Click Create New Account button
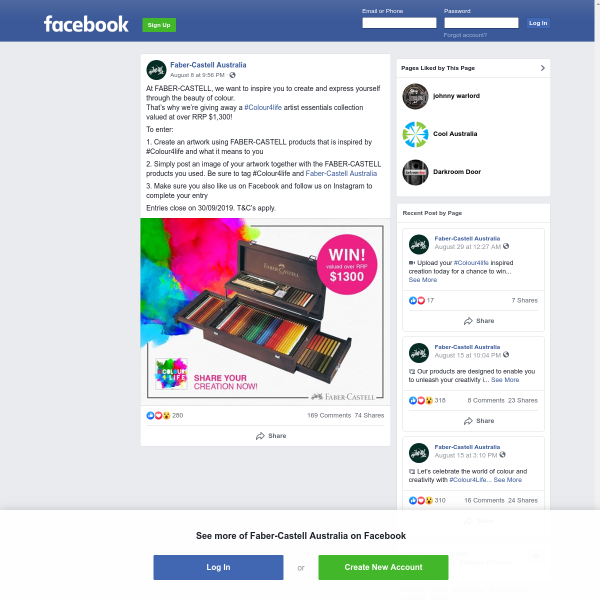Screen dimensions: 600x600 [x=383, y=567]
